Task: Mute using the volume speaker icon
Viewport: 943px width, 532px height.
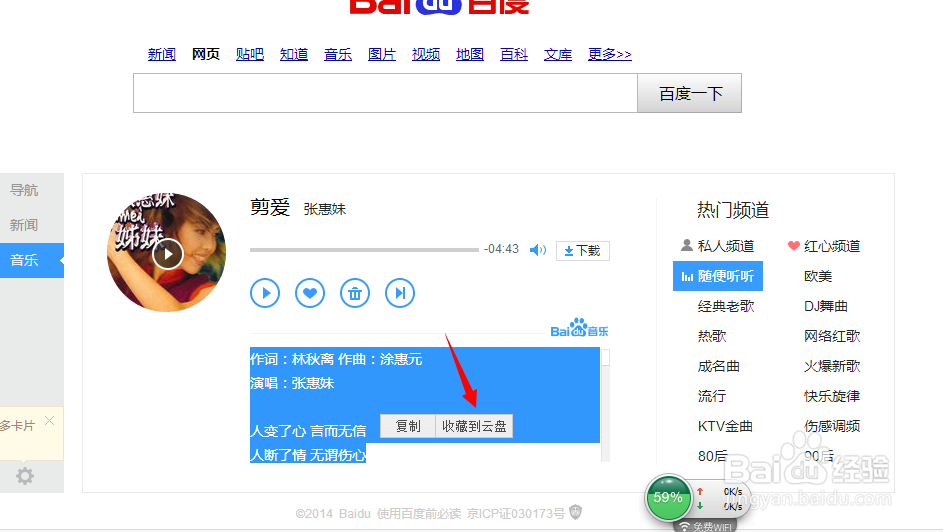Action: pyautogui.click(x=538, y=250)
